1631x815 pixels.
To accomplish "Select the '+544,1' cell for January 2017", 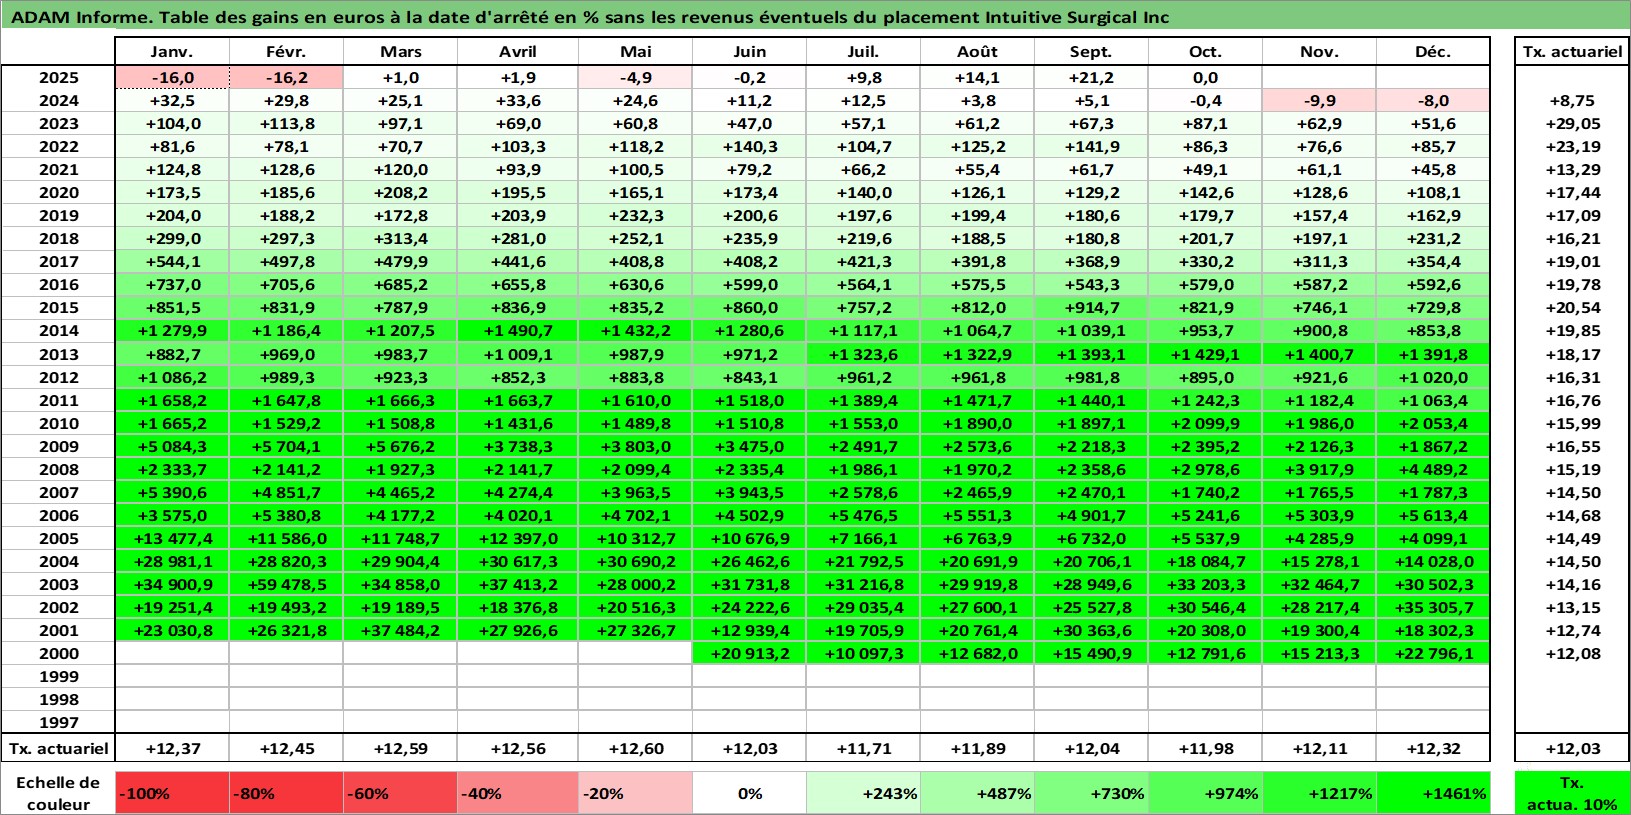I will tap(172, 262).
